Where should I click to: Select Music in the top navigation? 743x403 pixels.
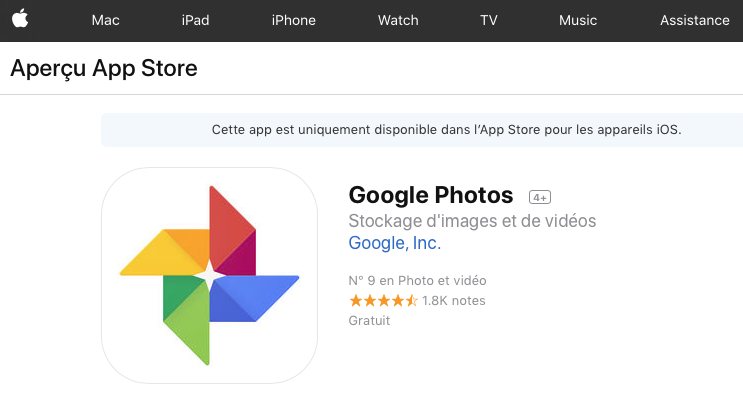(578, 20)
